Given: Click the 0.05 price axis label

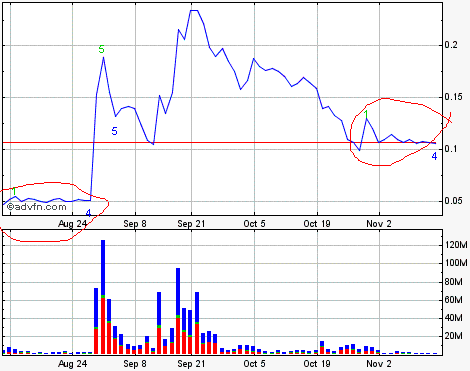Looking at the screenshot, I should tap(454, 201).
